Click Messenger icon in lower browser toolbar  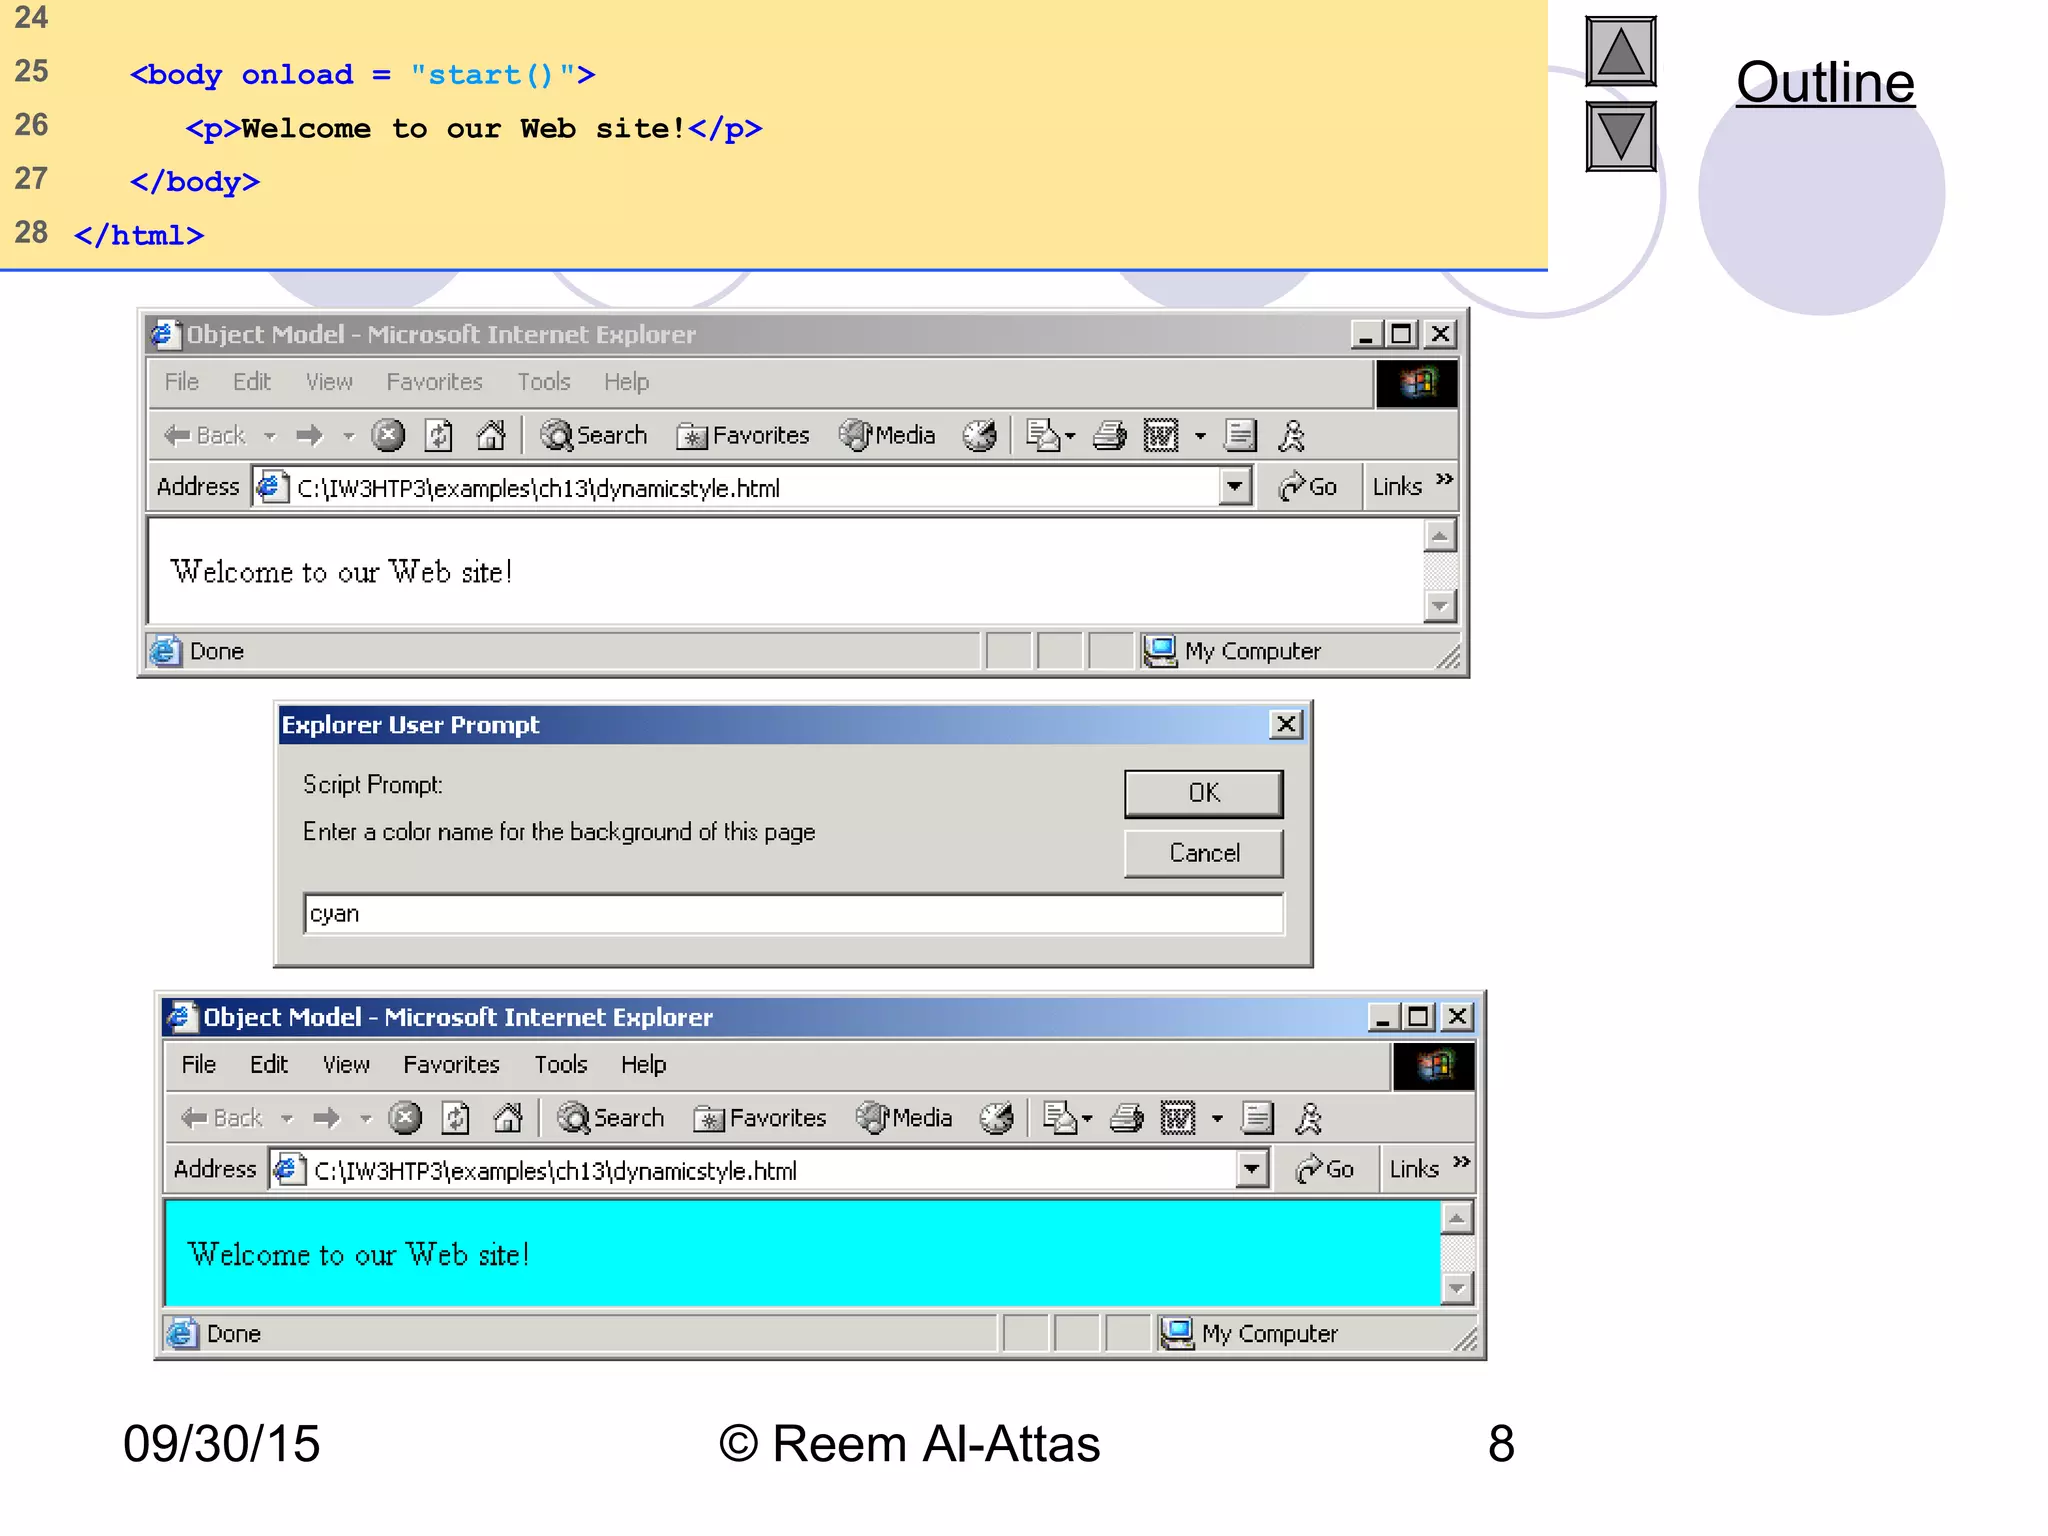tap(1308, 1118)
